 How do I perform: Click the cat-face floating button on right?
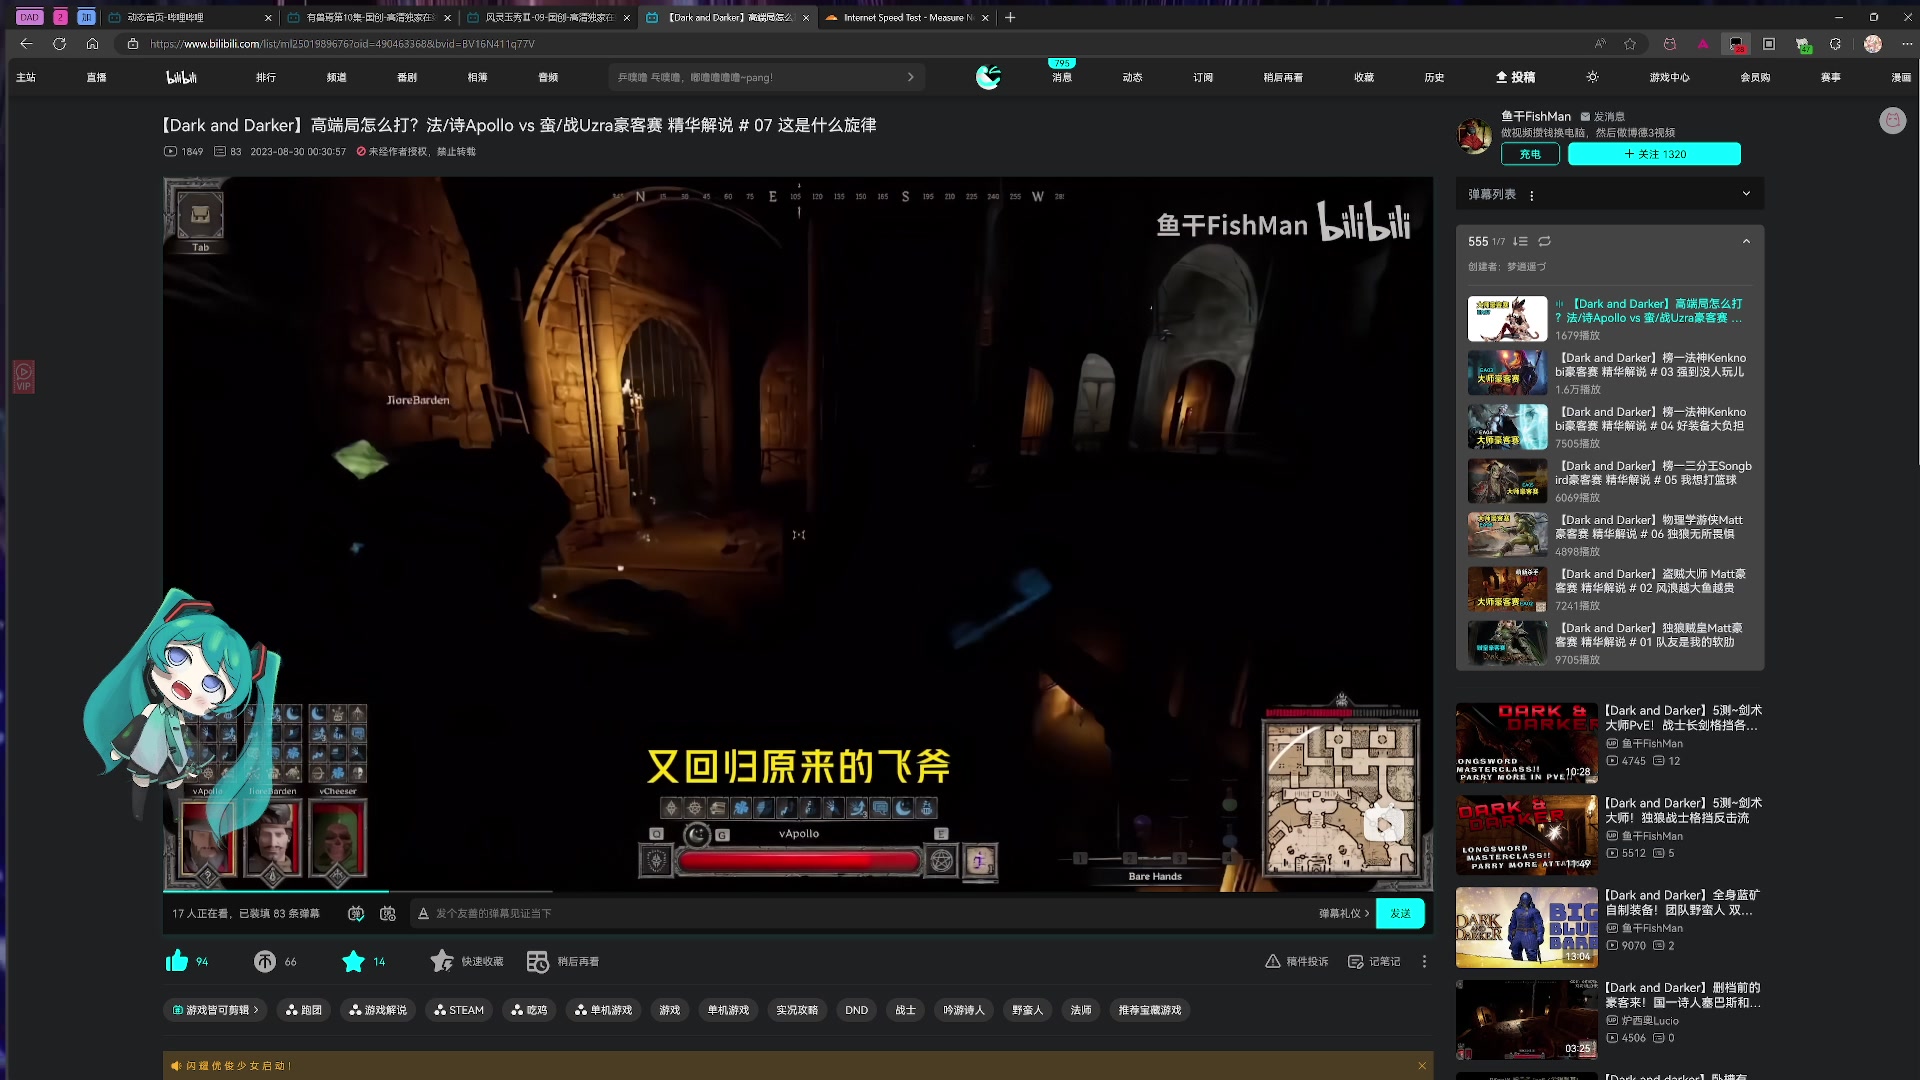[x=1892, y=121]
